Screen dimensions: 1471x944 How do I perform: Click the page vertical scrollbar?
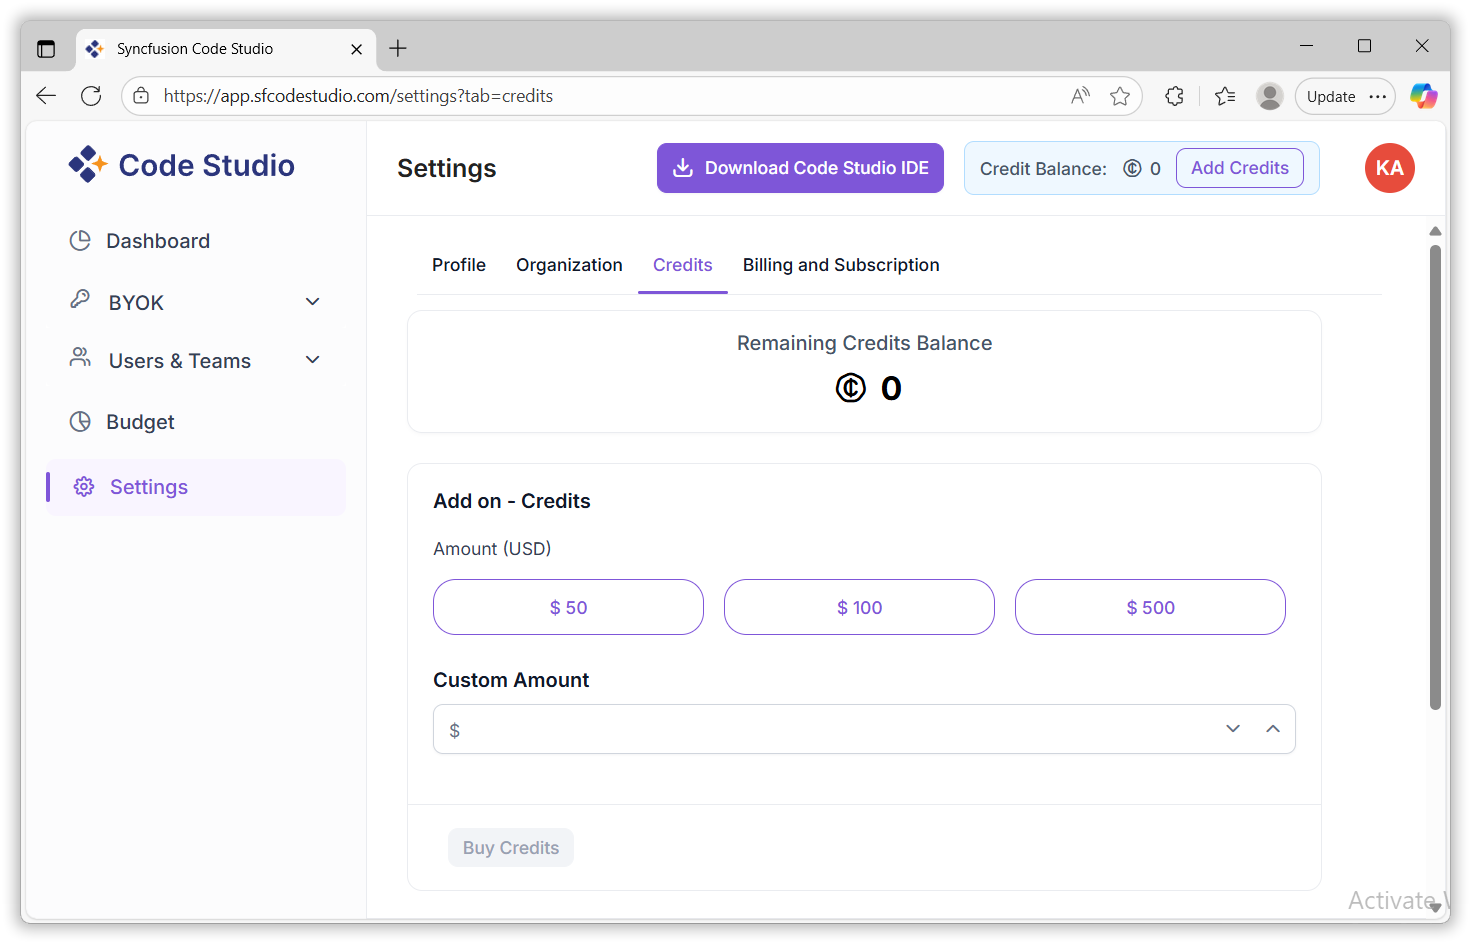[1435, 478]
